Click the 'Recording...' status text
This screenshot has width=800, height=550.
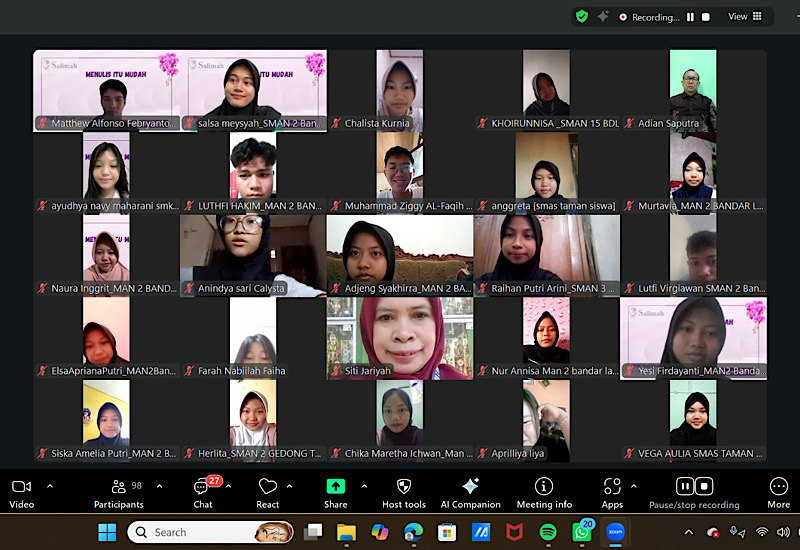[656, 17]
